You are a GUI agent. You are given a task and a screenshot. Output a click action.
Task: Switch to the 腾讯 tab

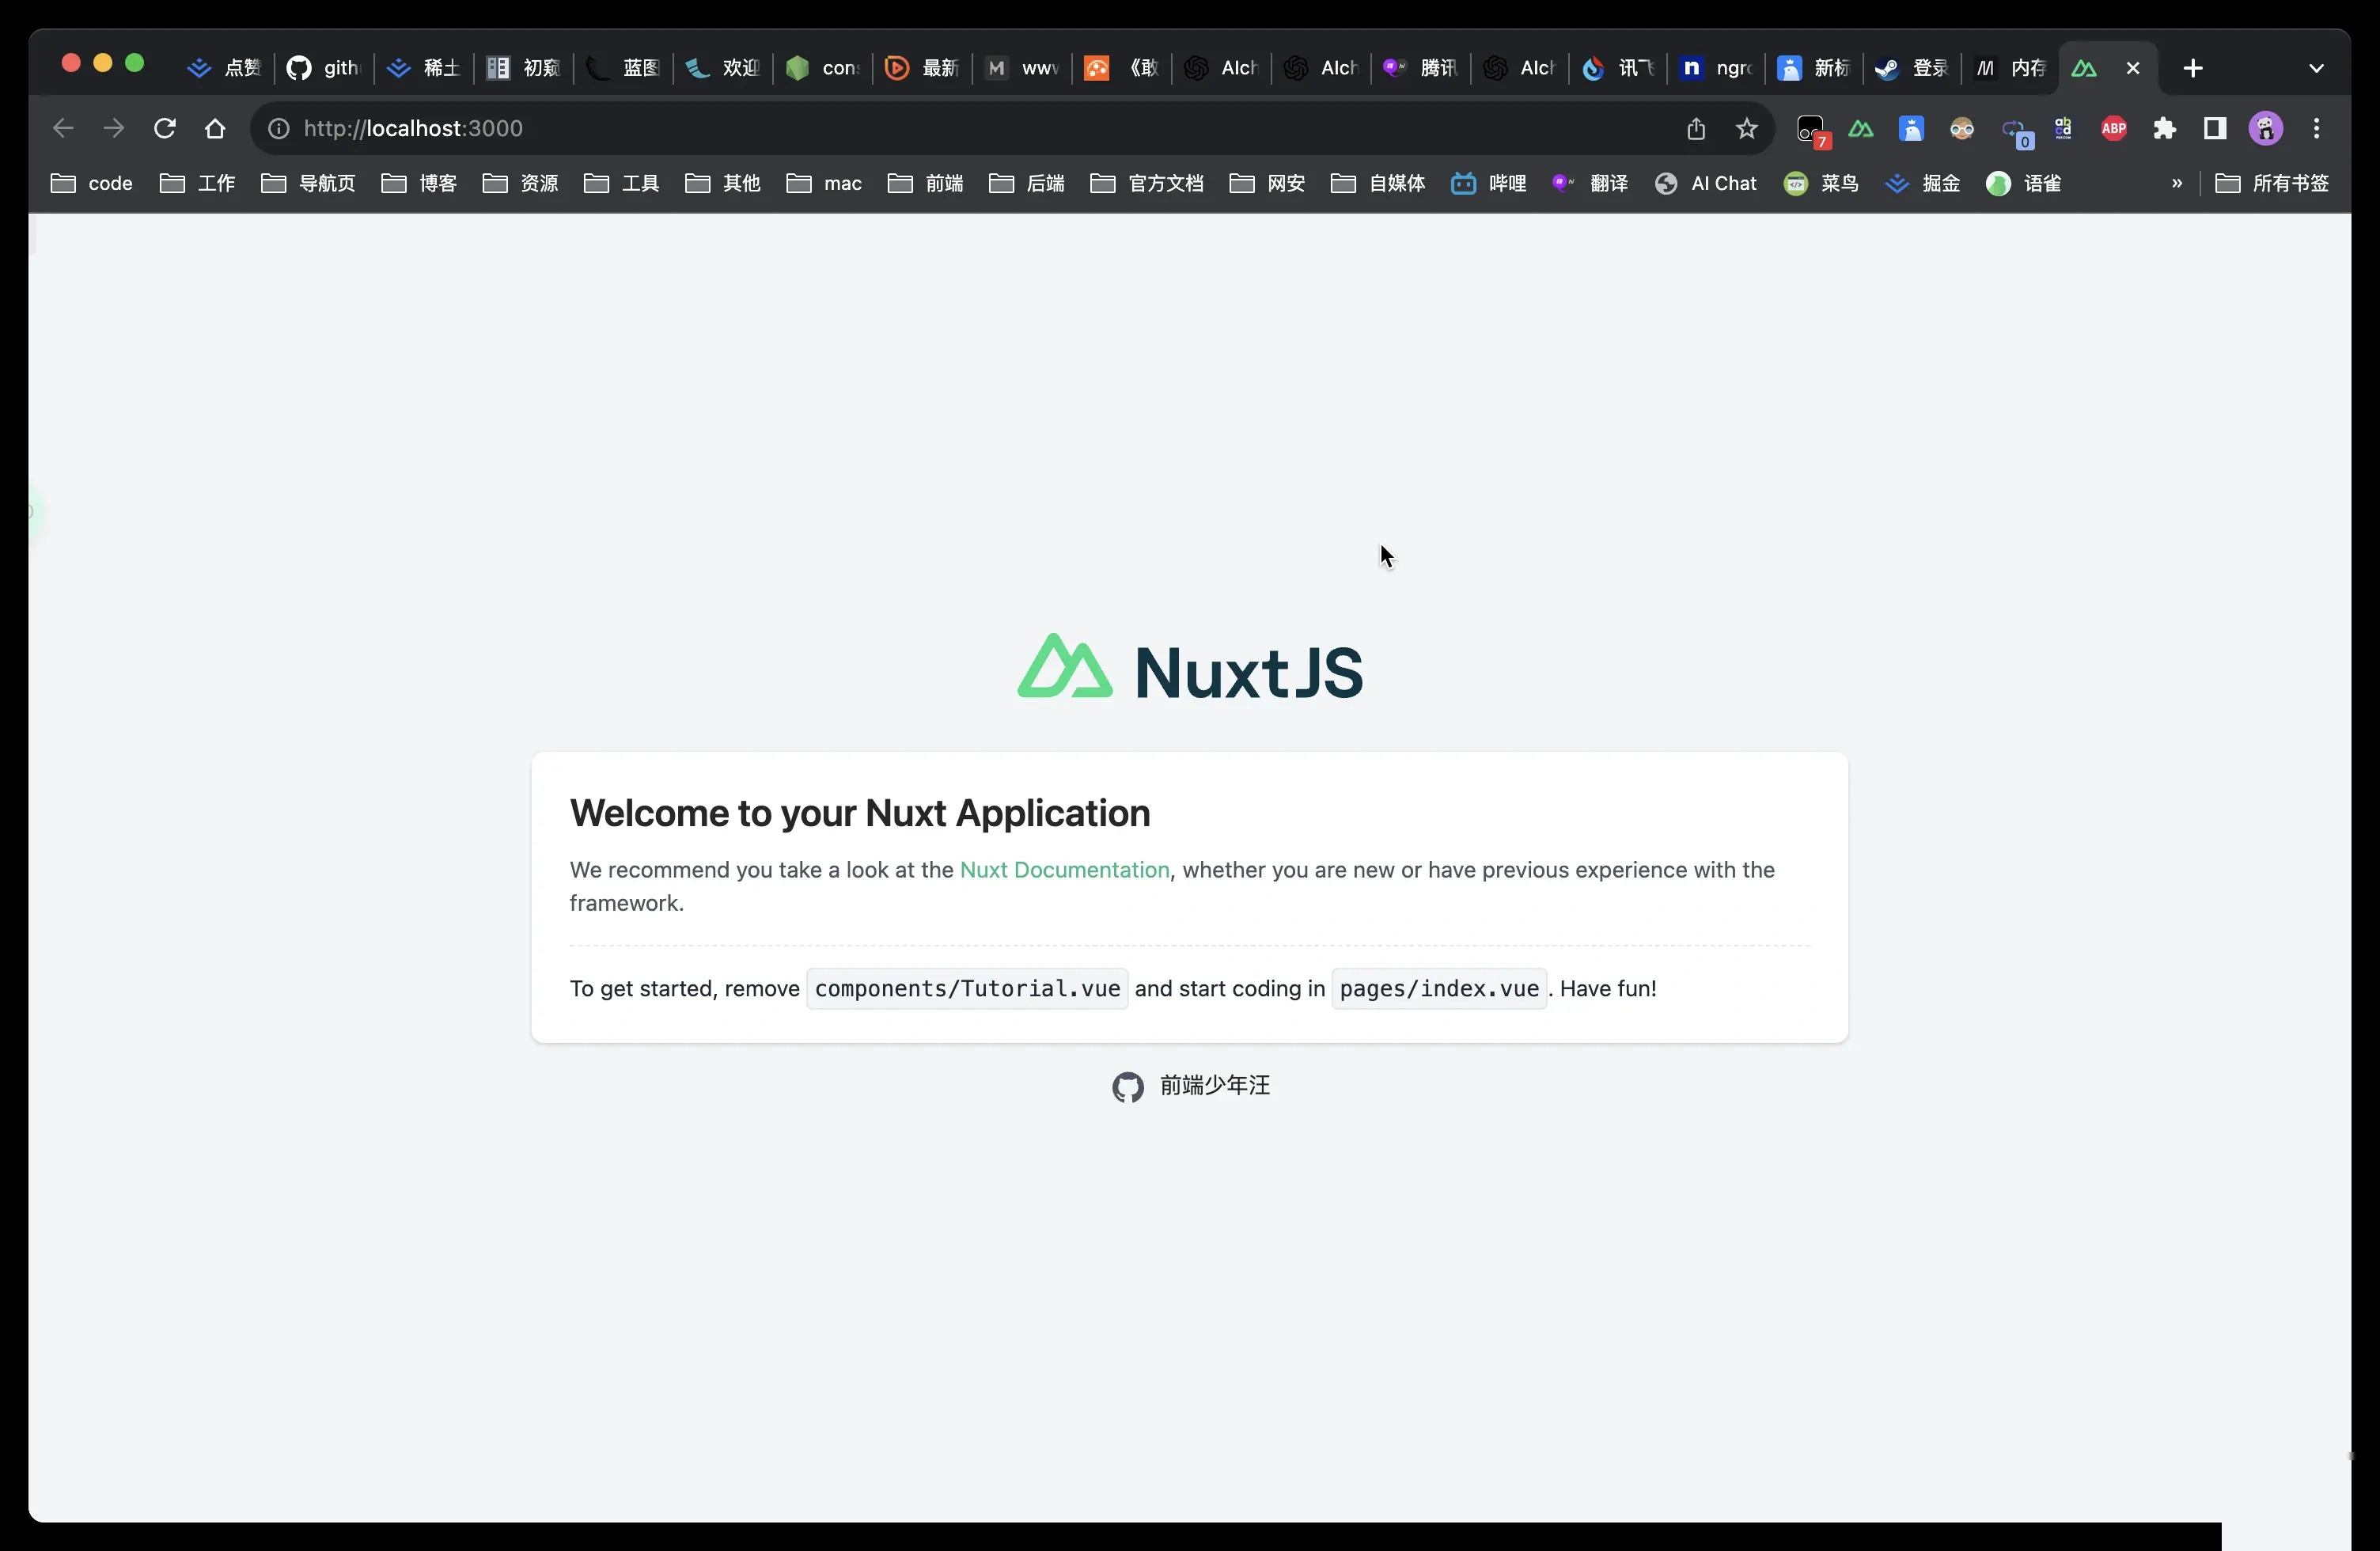(1420, 68)
